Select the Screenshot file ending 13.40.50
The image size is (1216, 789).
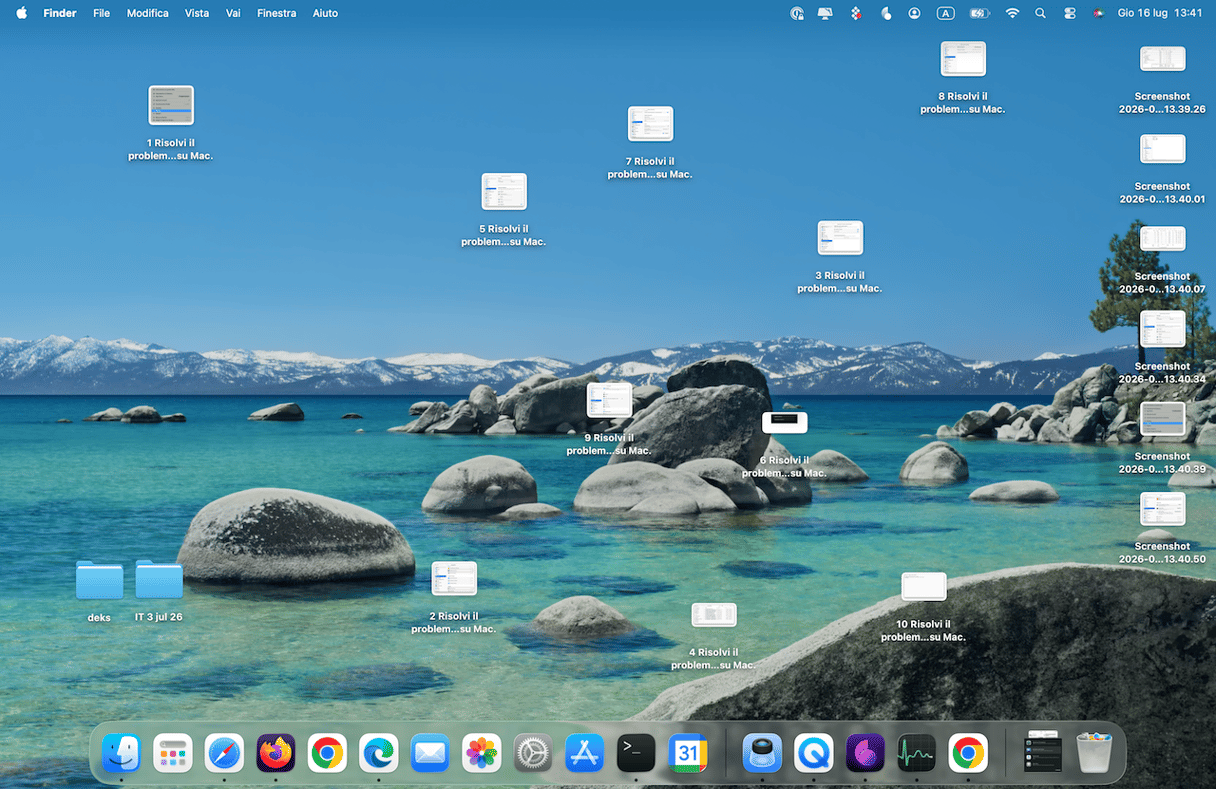click(x=1162, y=510)
